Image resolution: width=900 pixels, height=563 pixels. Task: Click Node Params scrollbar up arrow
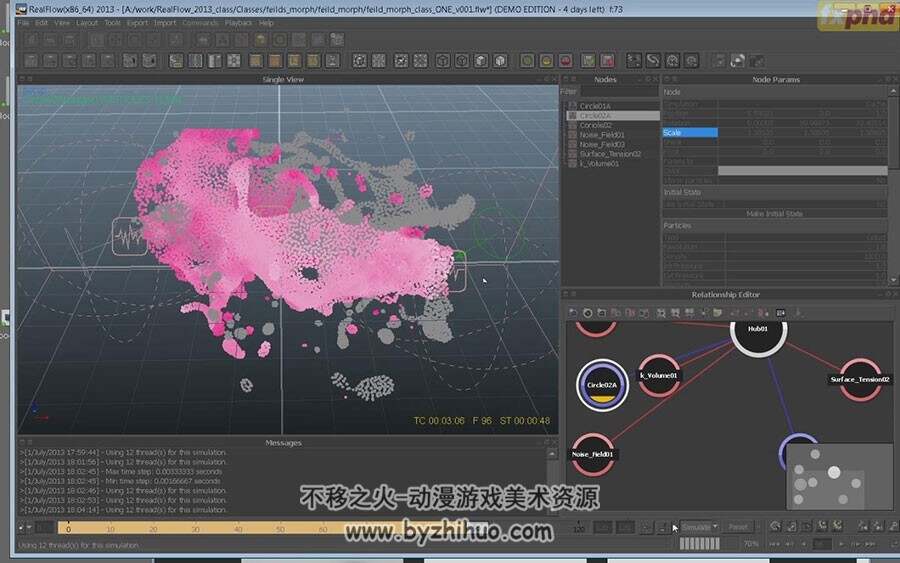[893, 91]
